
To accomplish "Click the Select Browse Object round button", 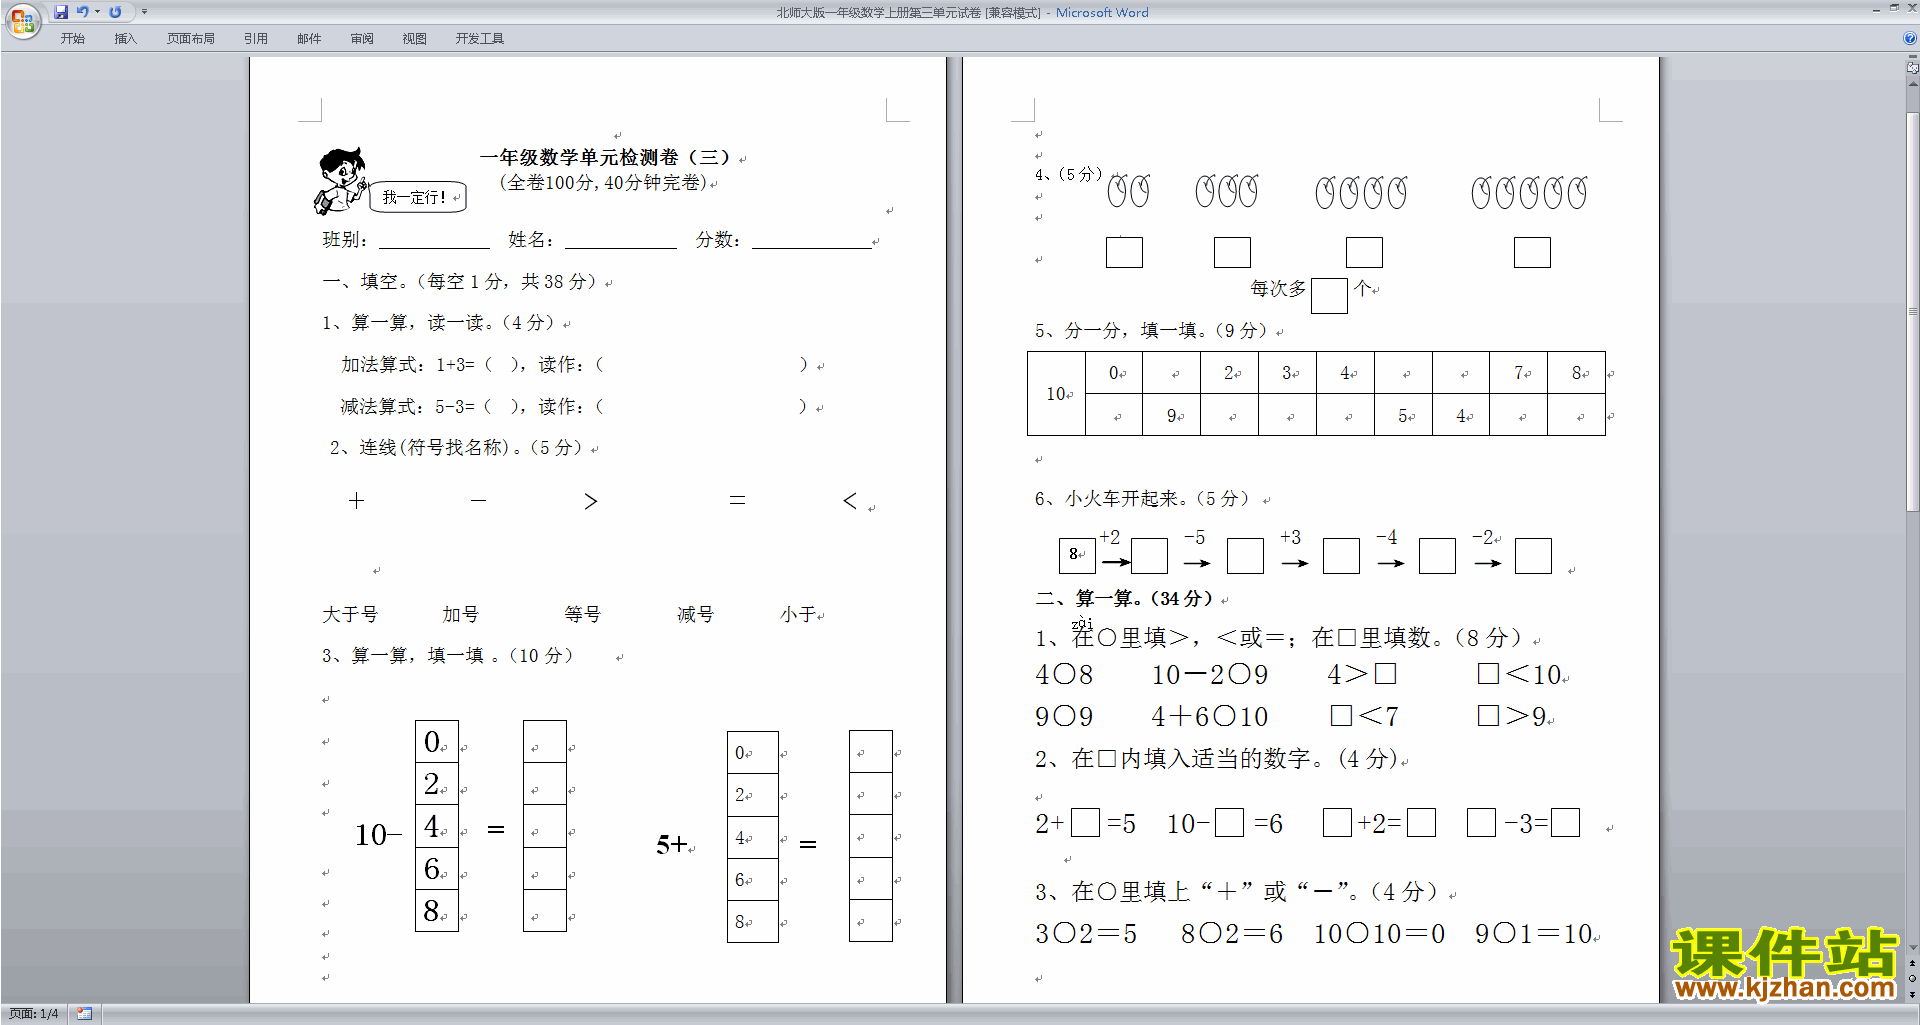I will click(x=1912, y=979).
